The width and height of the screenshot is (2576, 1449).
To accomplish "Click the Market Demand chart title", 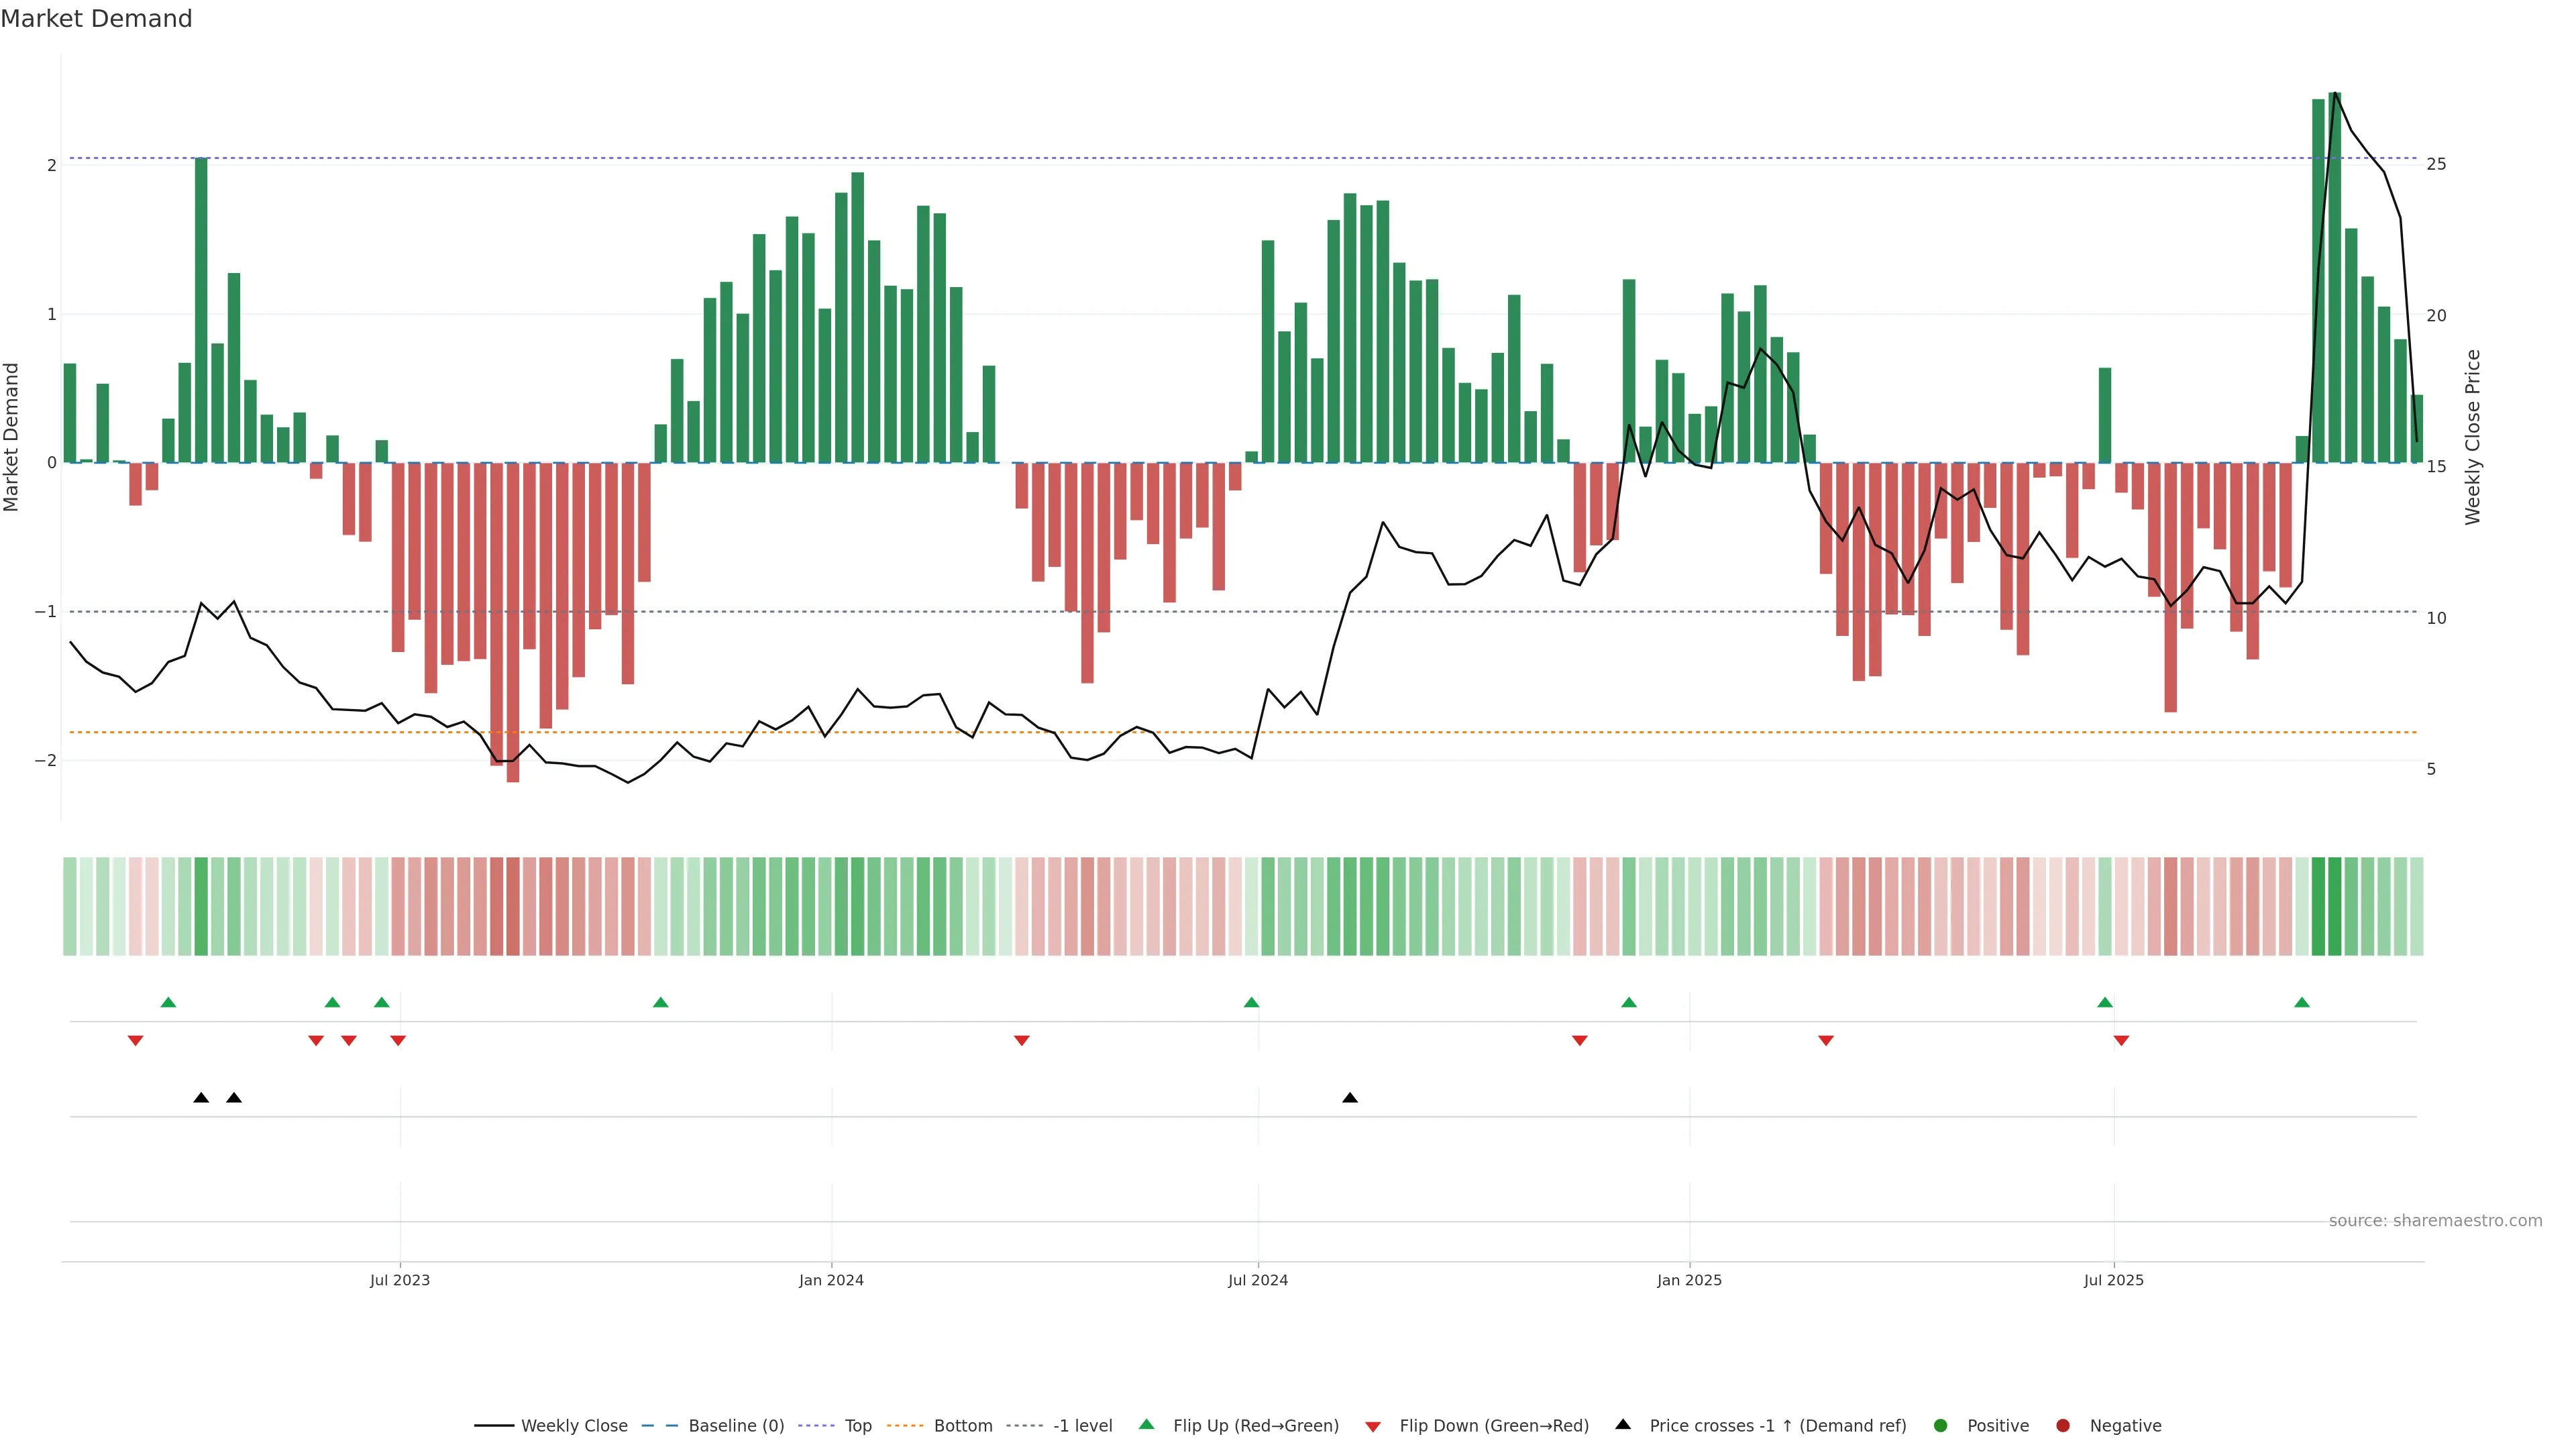I will click(x=96, y=19).
